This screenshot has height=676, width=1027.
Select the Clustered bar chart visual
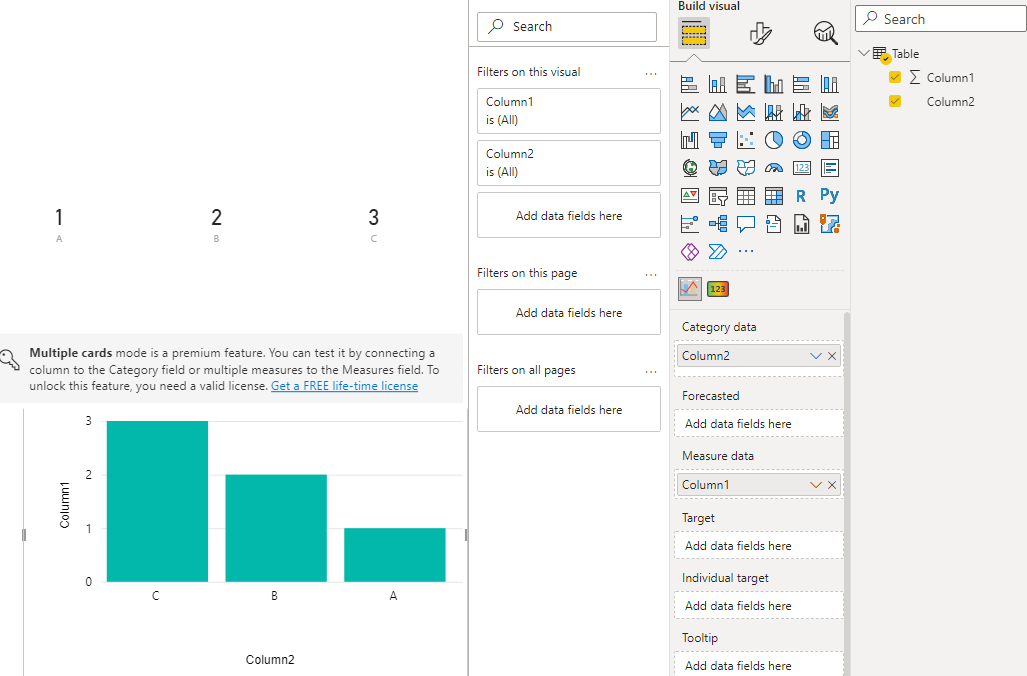tap(745, 84)
